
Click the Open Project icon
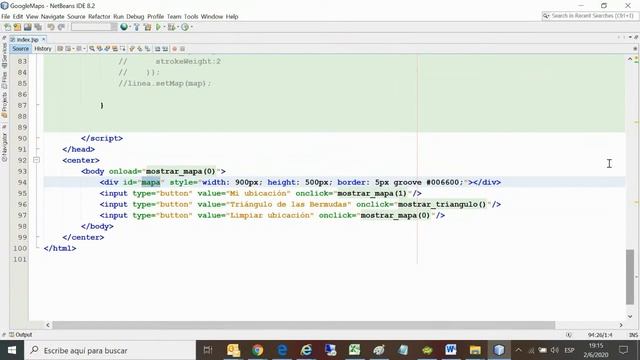pyautogui.click(x=27, y=27)
